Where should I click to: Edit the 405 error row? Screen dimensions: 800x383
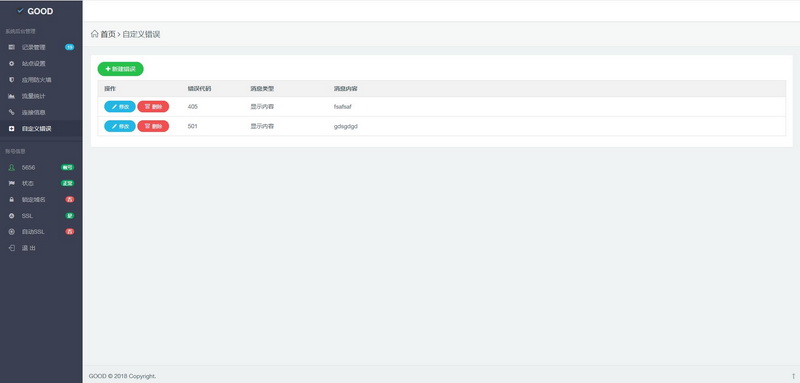pyautogui.click(x=120, y=107)
